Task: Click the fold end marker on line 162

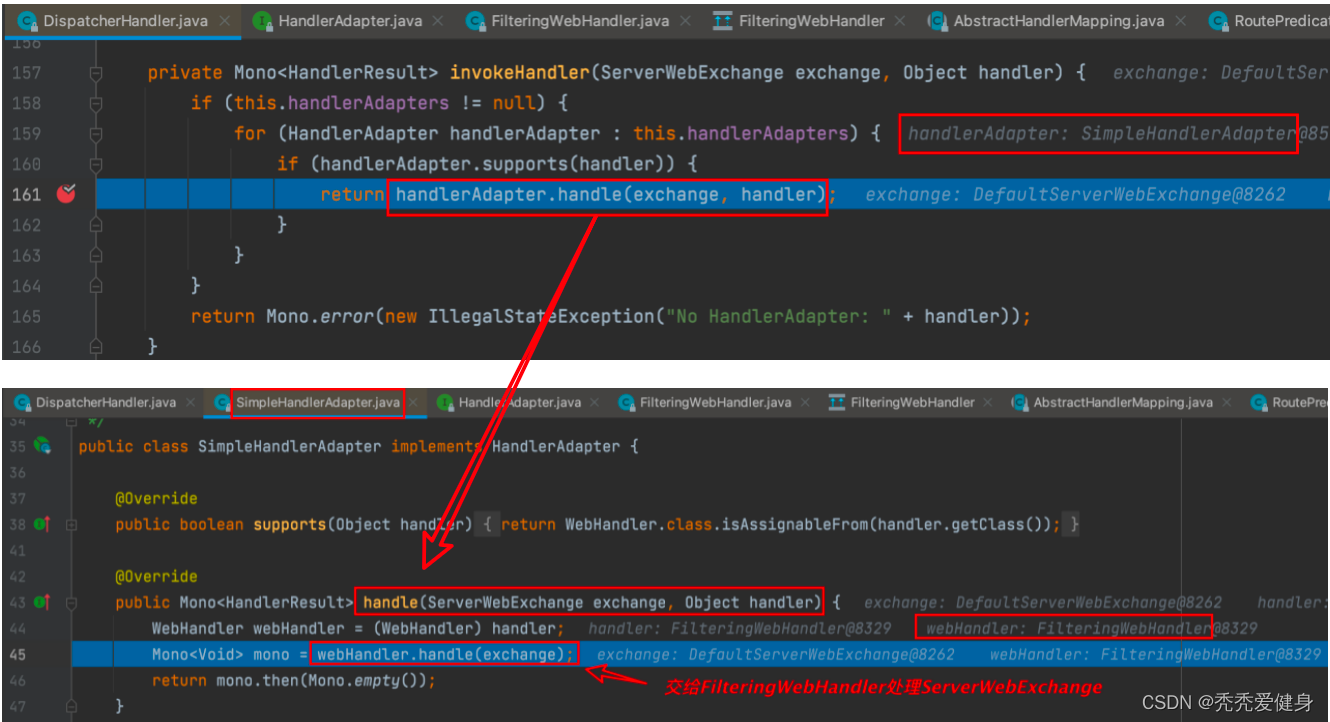Action: click(96, 225)
